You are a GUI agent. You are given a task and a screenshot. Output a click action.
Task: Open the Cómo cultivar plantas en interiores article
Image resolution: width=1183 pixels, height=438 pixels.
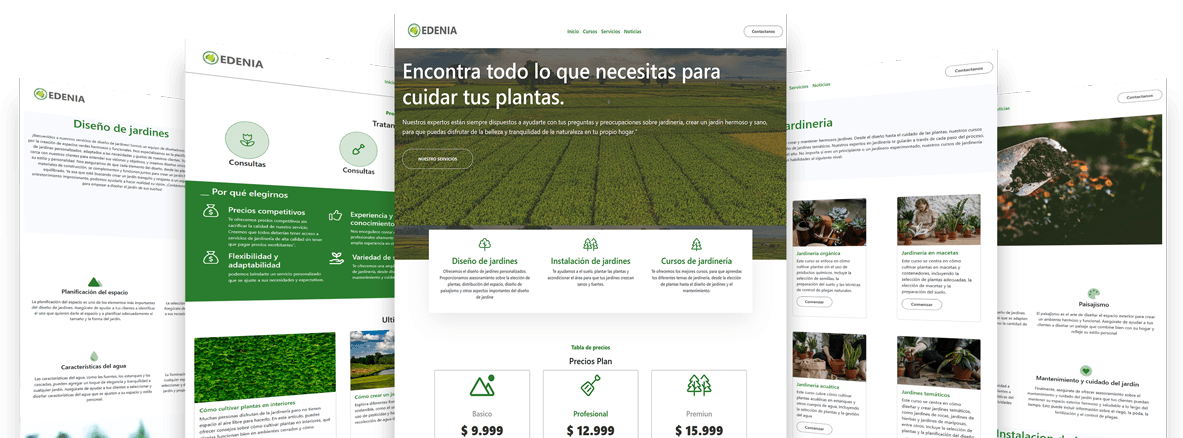click(x=247, y=404)
